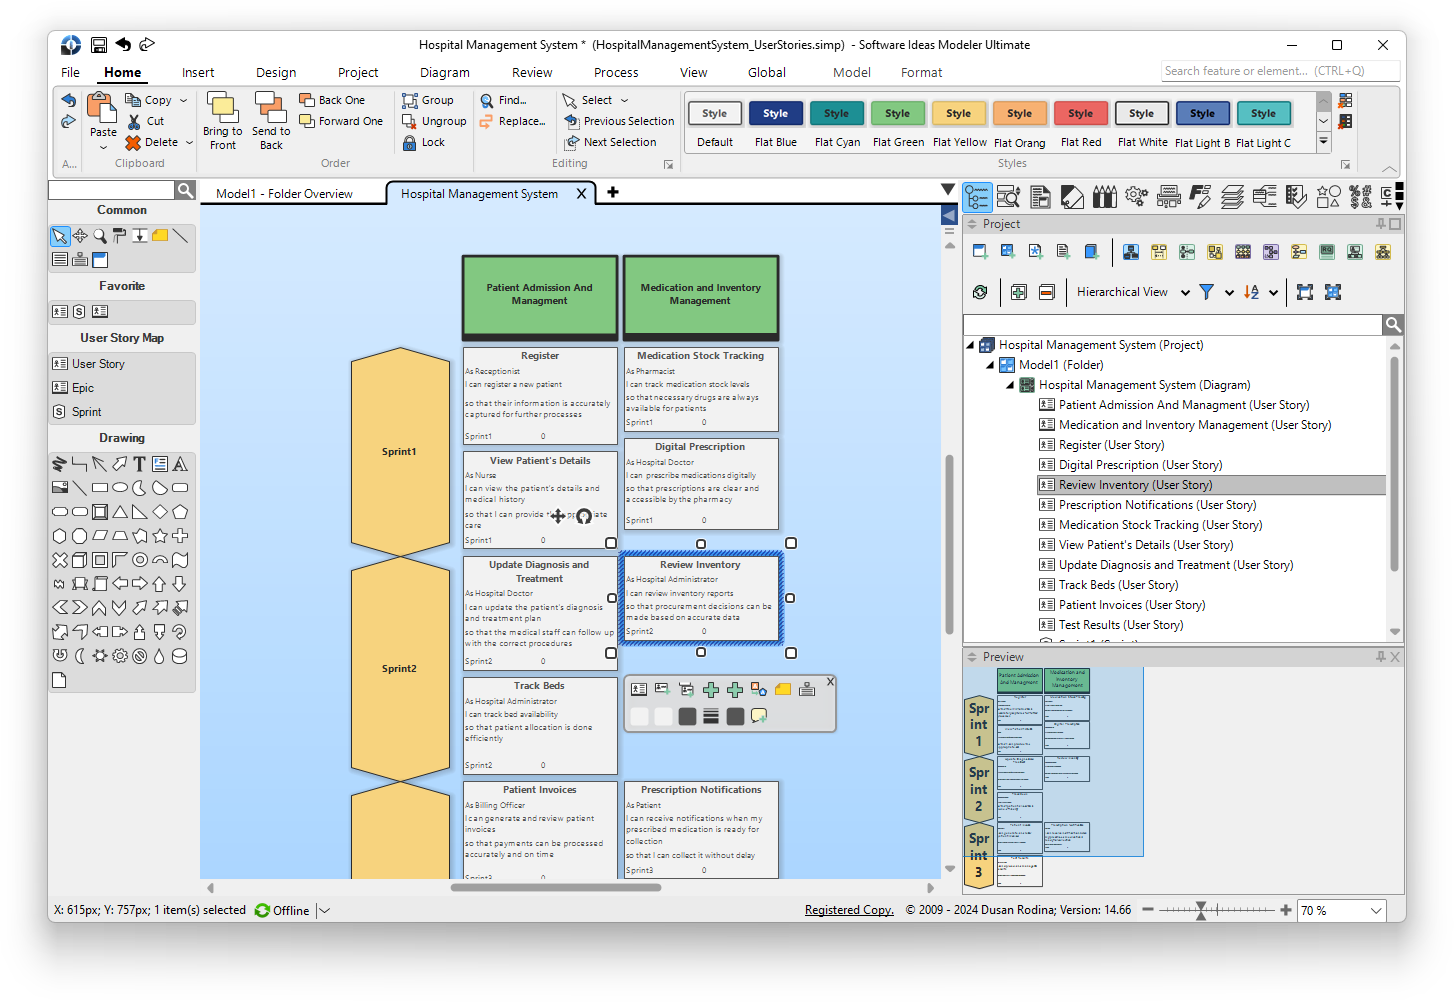Click the Registered Copy link

pyautogui.click(x=849, y=910)
